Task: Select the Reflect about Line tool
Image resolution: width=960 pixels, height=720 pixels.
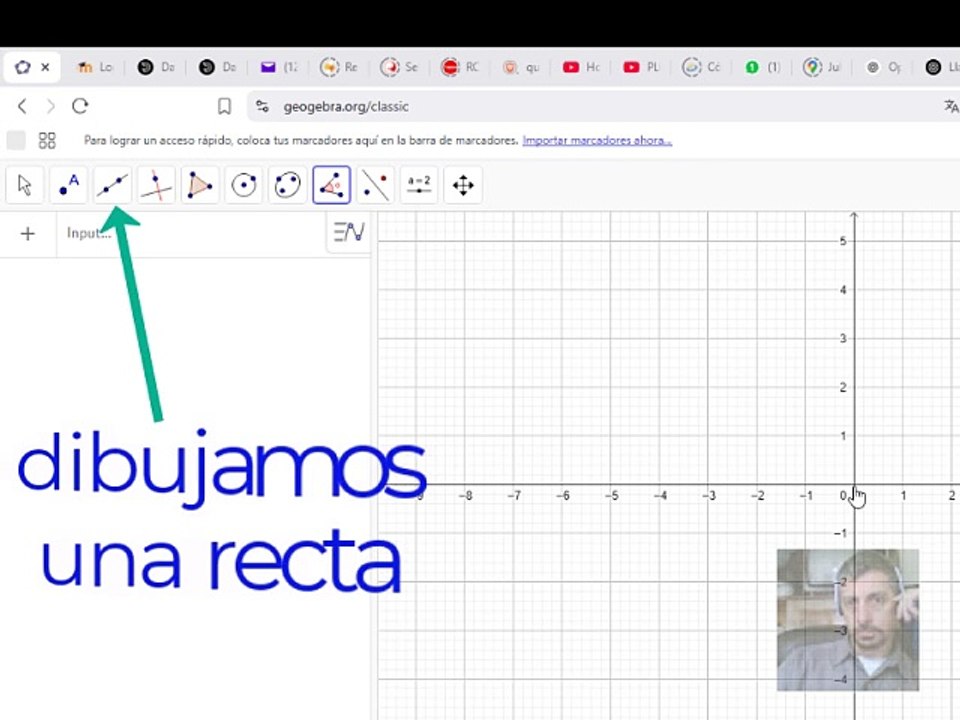Action: tap(375, 185)
